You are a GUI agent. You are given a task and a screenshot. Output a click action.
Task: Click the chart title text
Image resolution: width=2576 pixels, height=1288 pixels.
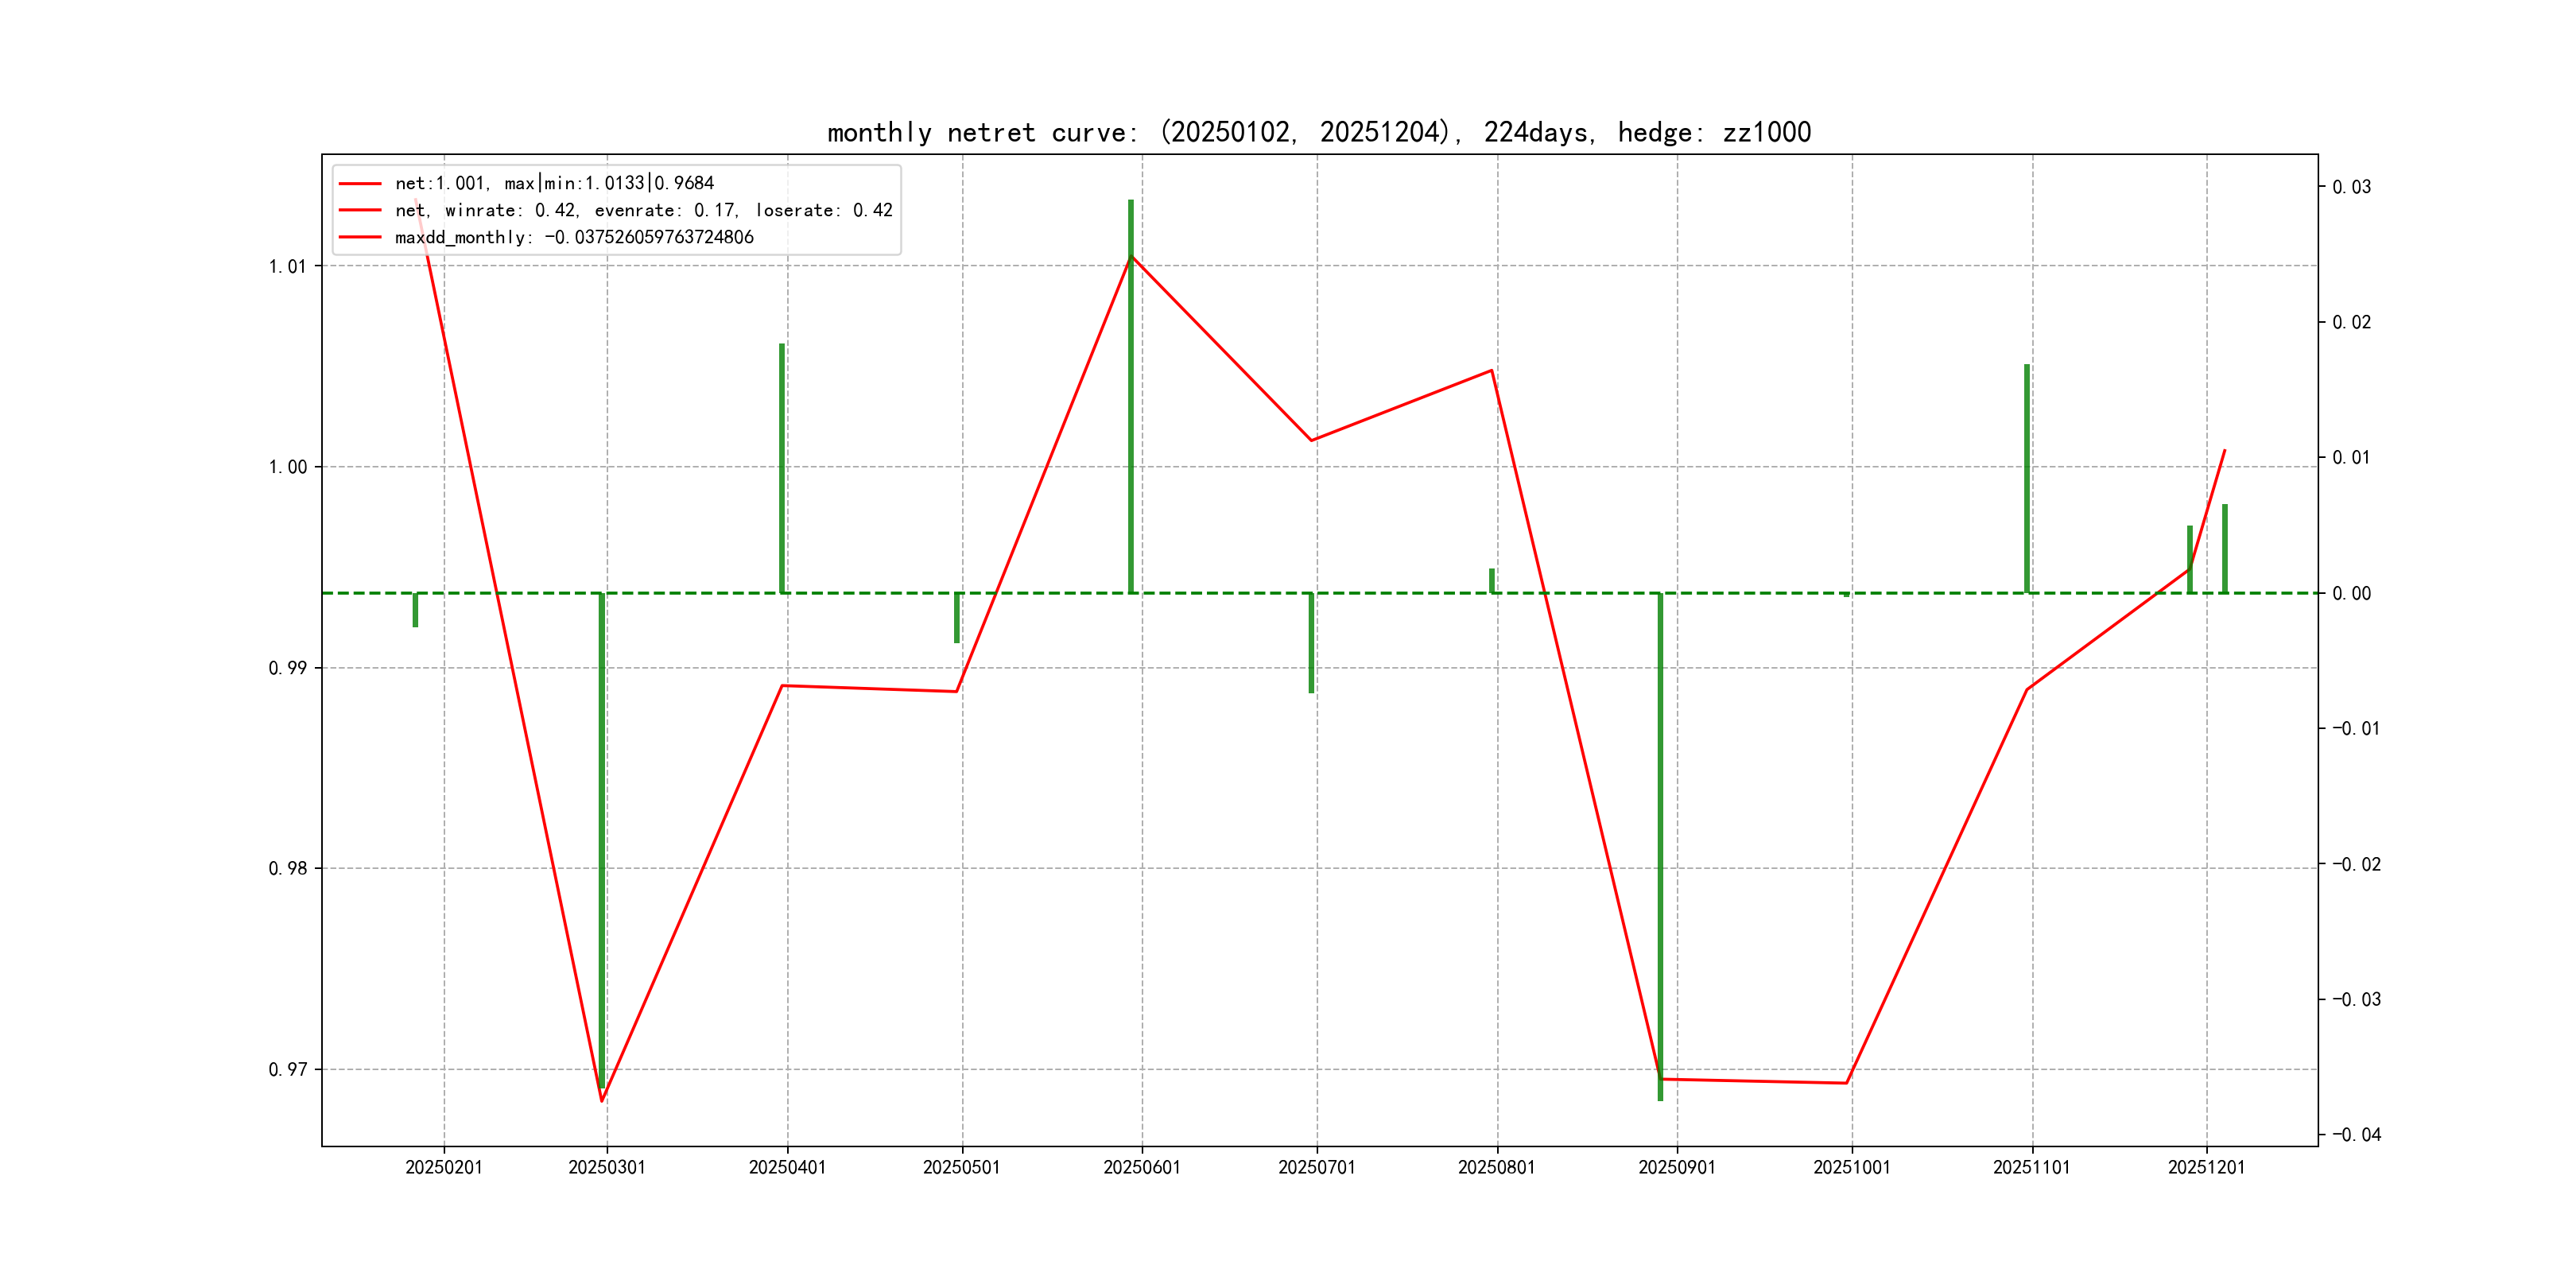(1319, 132)
